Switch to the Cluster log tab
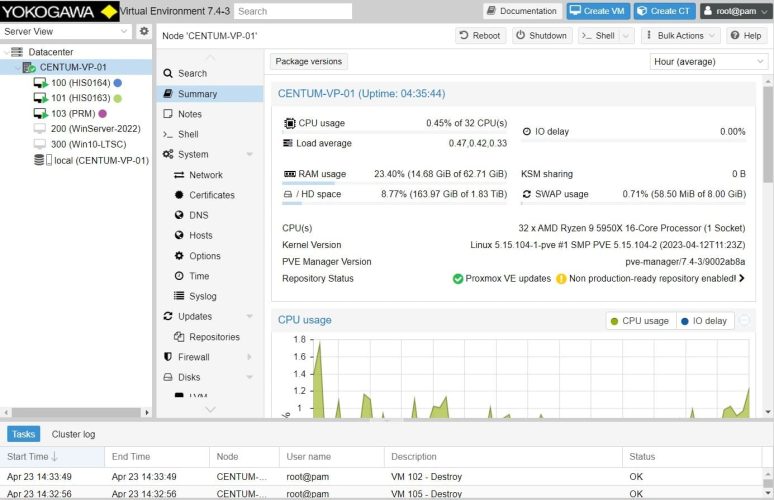Image resolution: width=774 pixels, height=500 pixels. 73,434
